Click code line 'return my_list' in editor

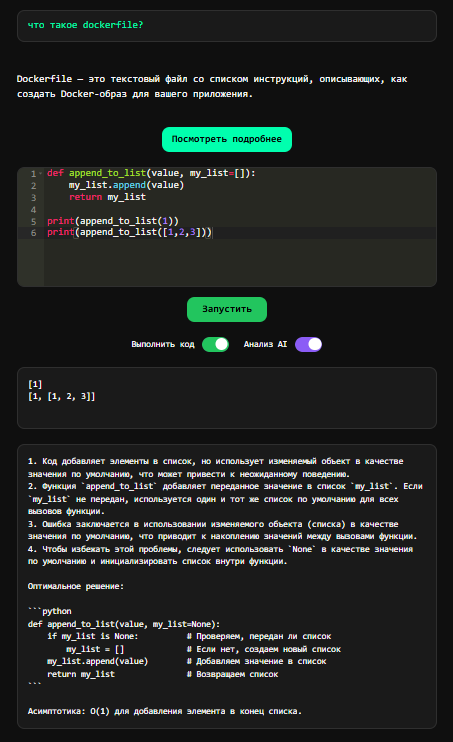[107, 197]
